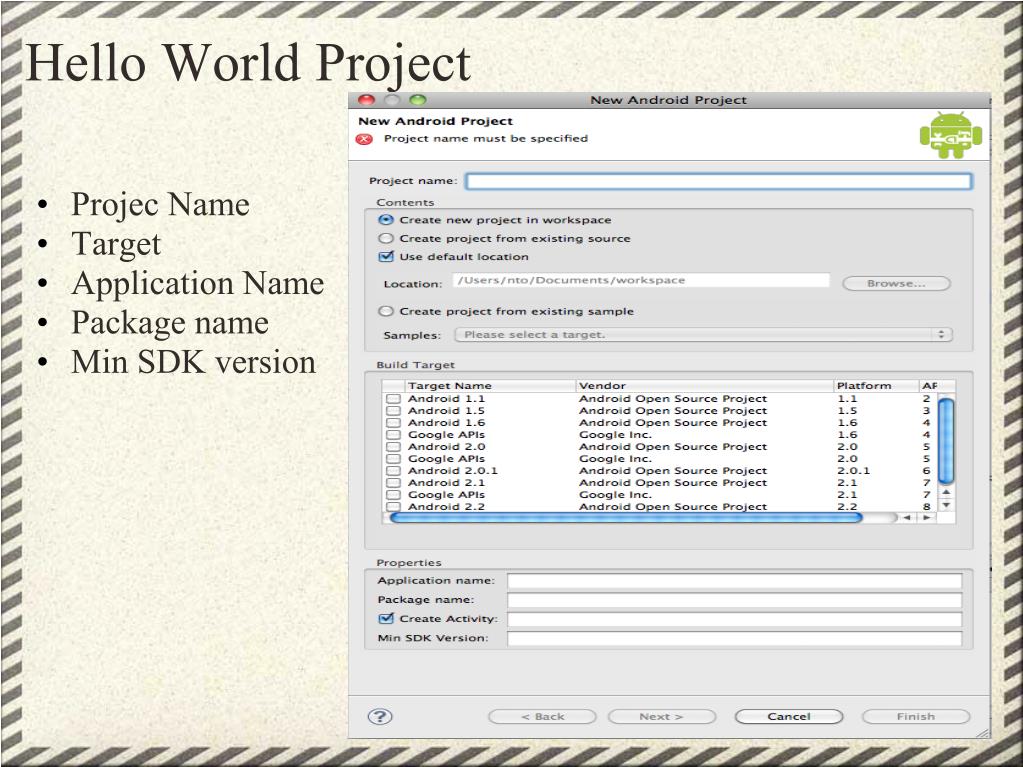
Task: Check the Android 2.1 build target
Action: 393,483
